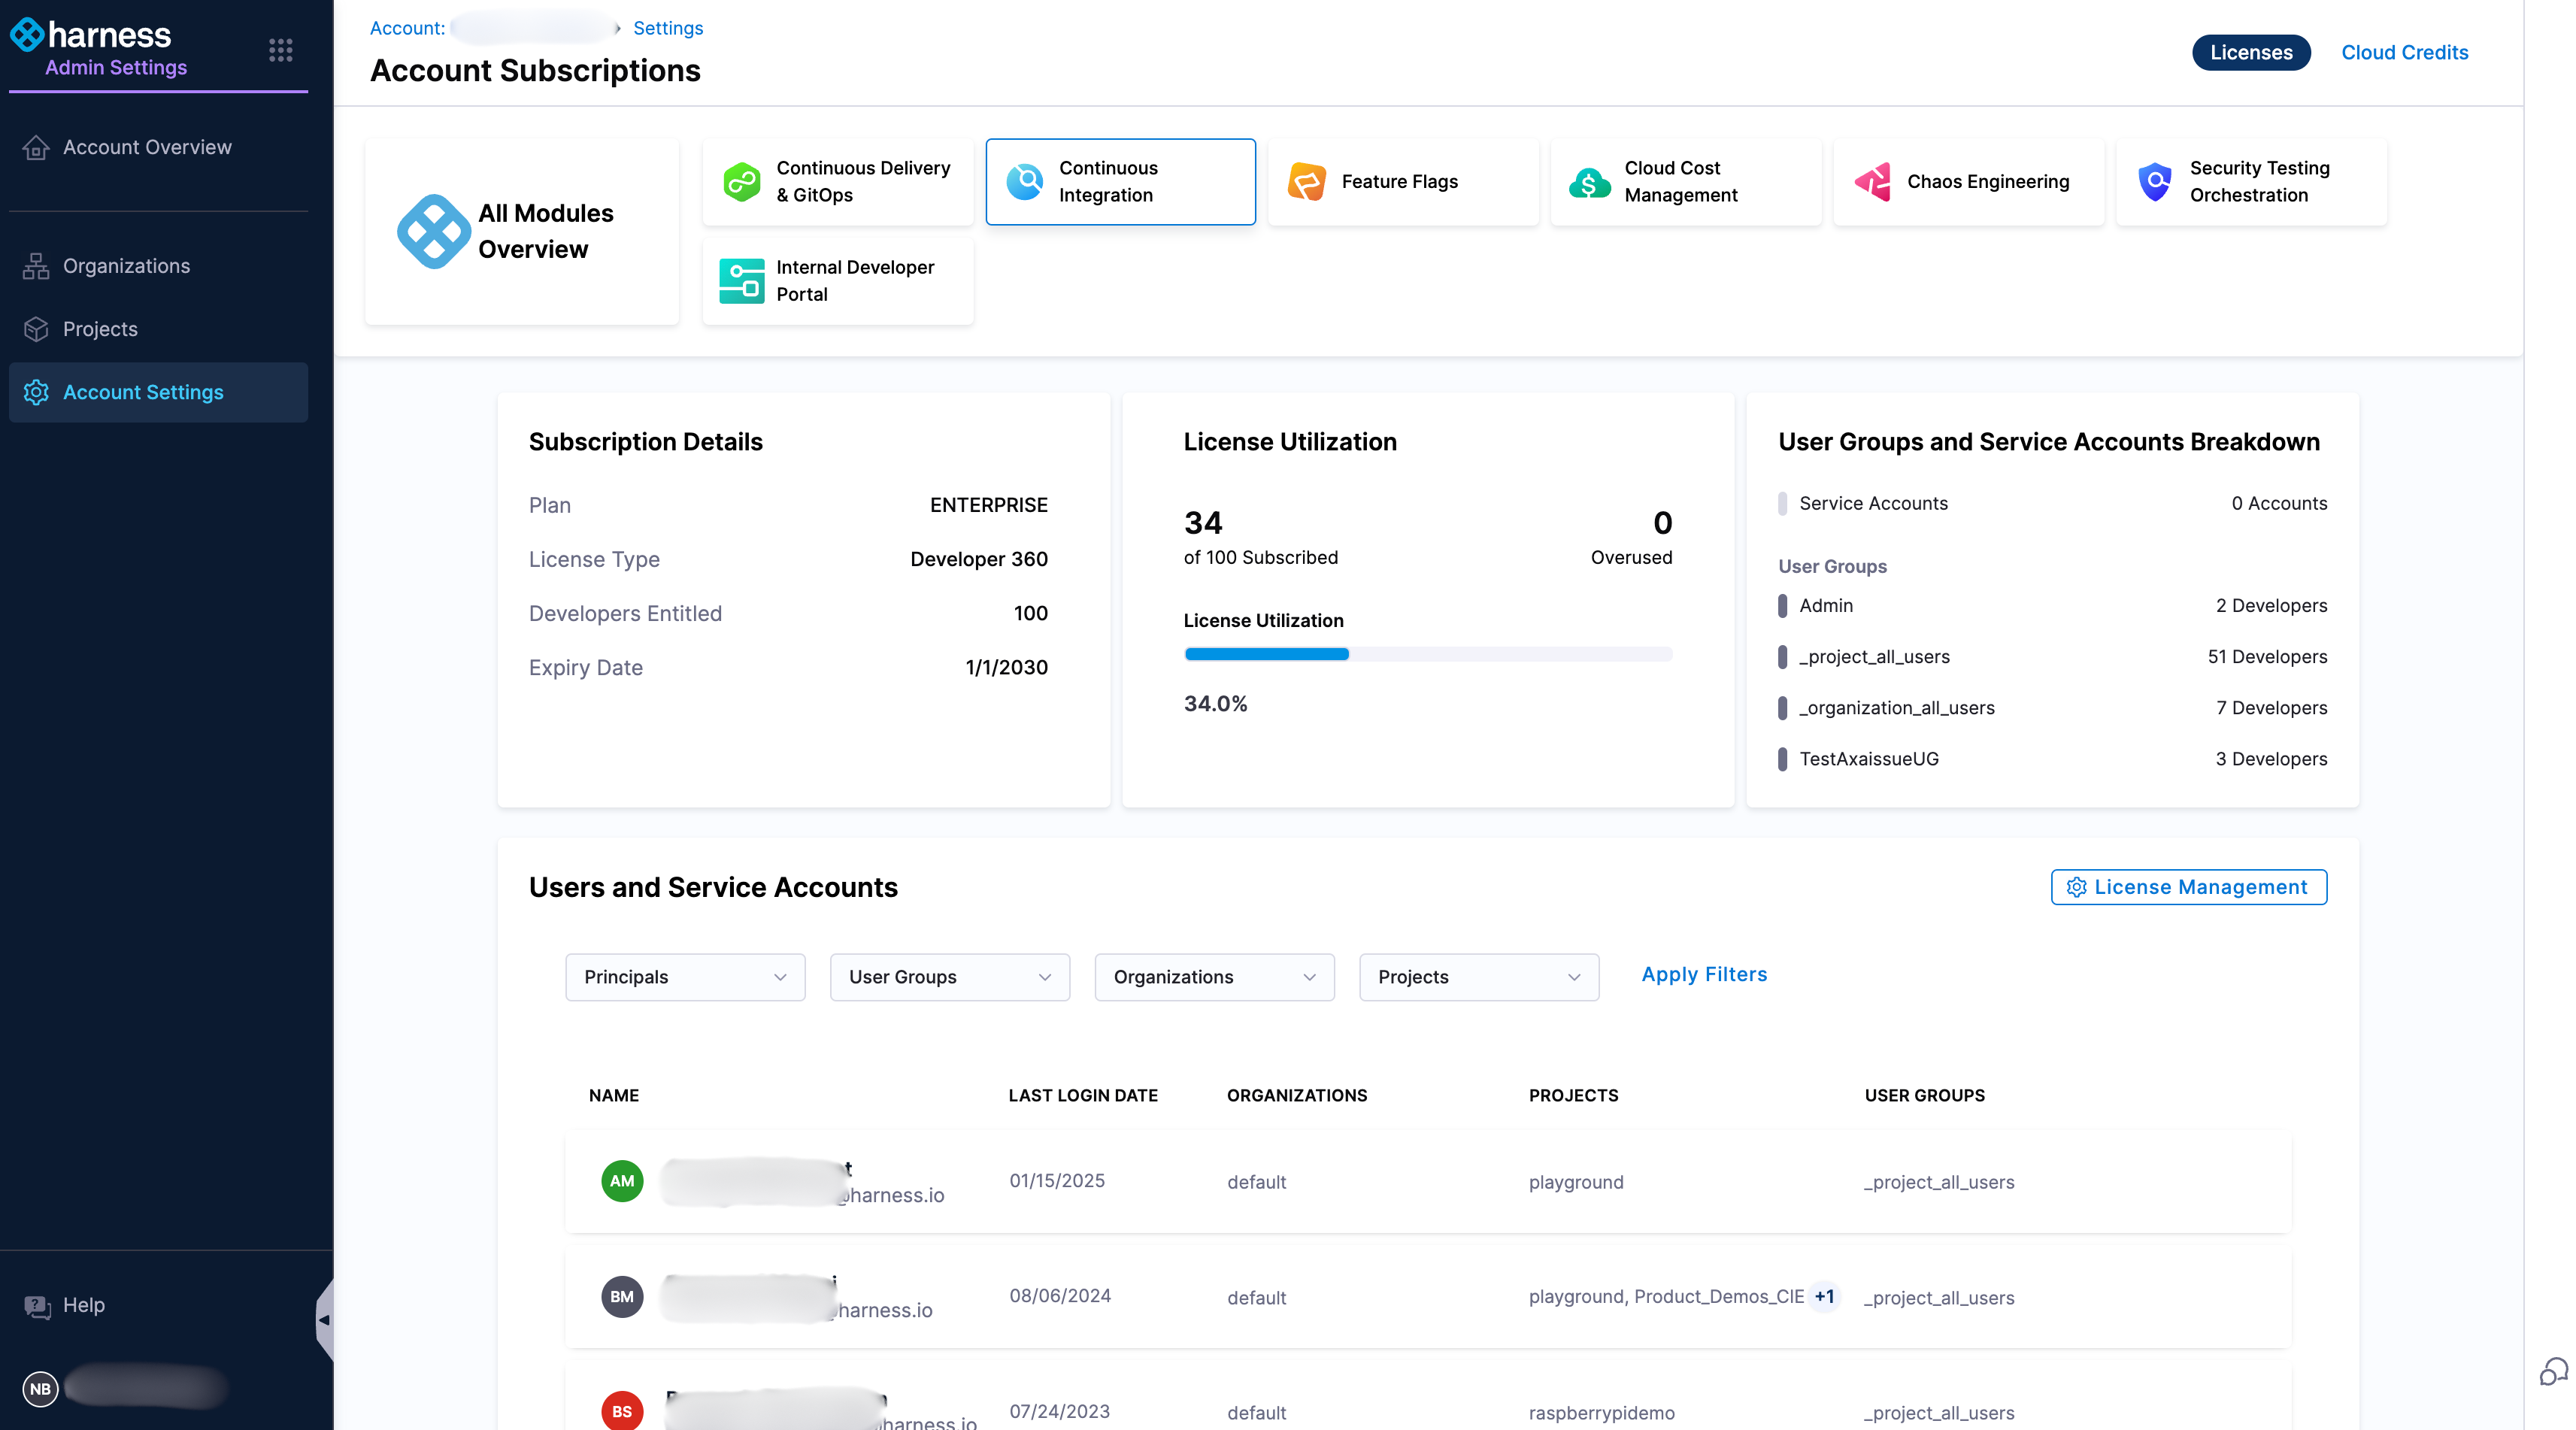Screen dimensions: 2576x1430
Task: Select the Cloud Cost Management icon
Action: [1589, 182]
